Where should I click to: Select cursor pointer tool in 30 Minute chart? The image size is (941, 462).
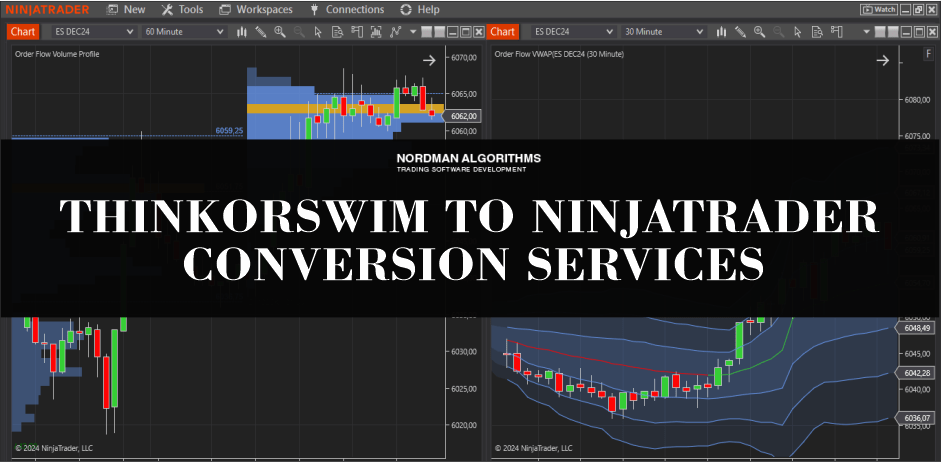point(798,32)
